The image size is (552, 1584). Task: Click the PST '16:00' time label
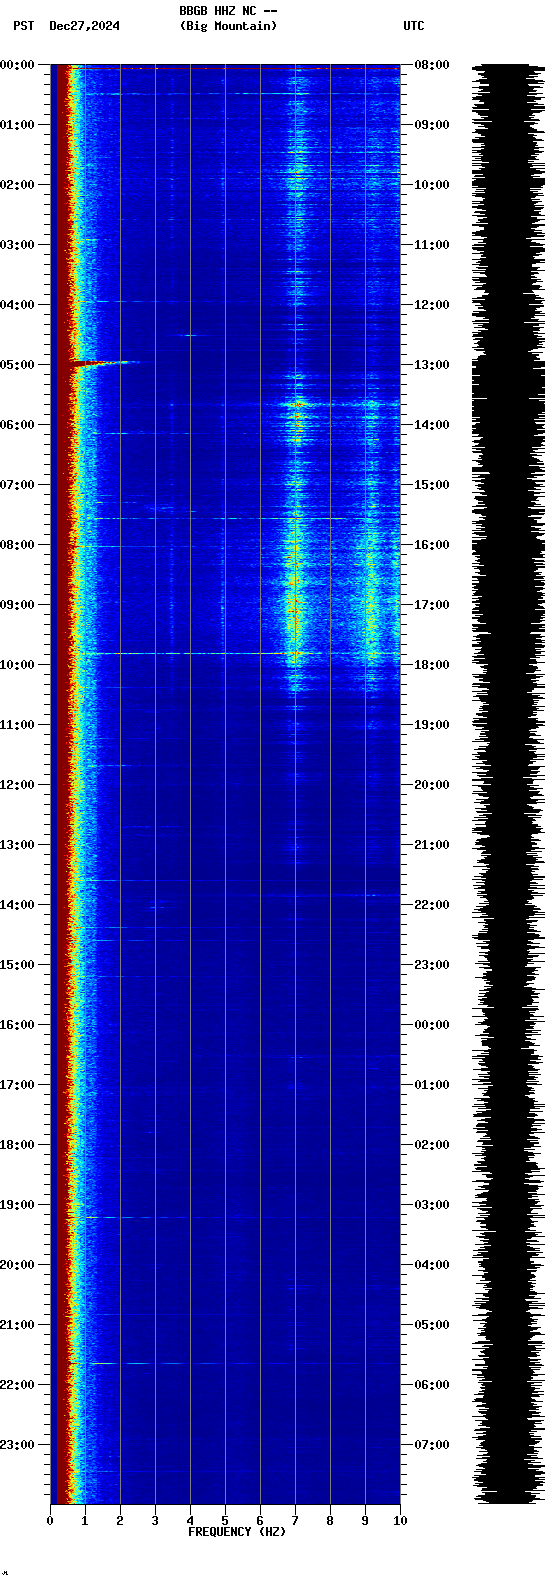[x=18, y=1025]
